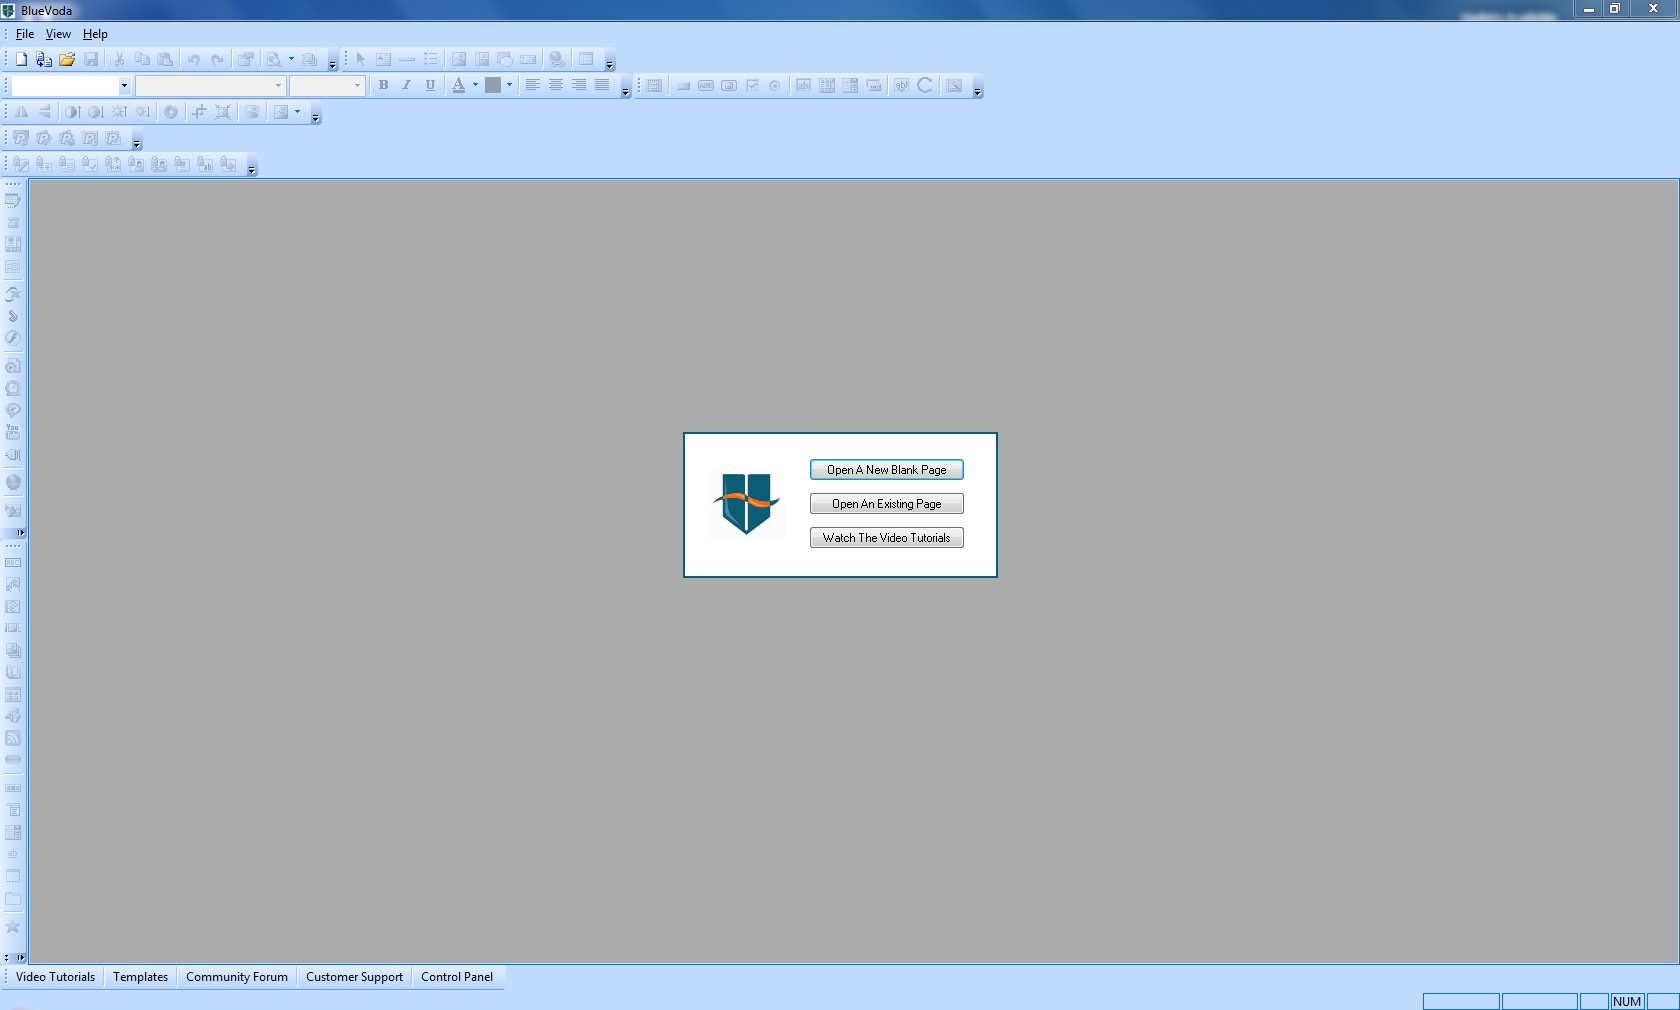
Task: Open the font name dropdown
Action: [278, 86]
